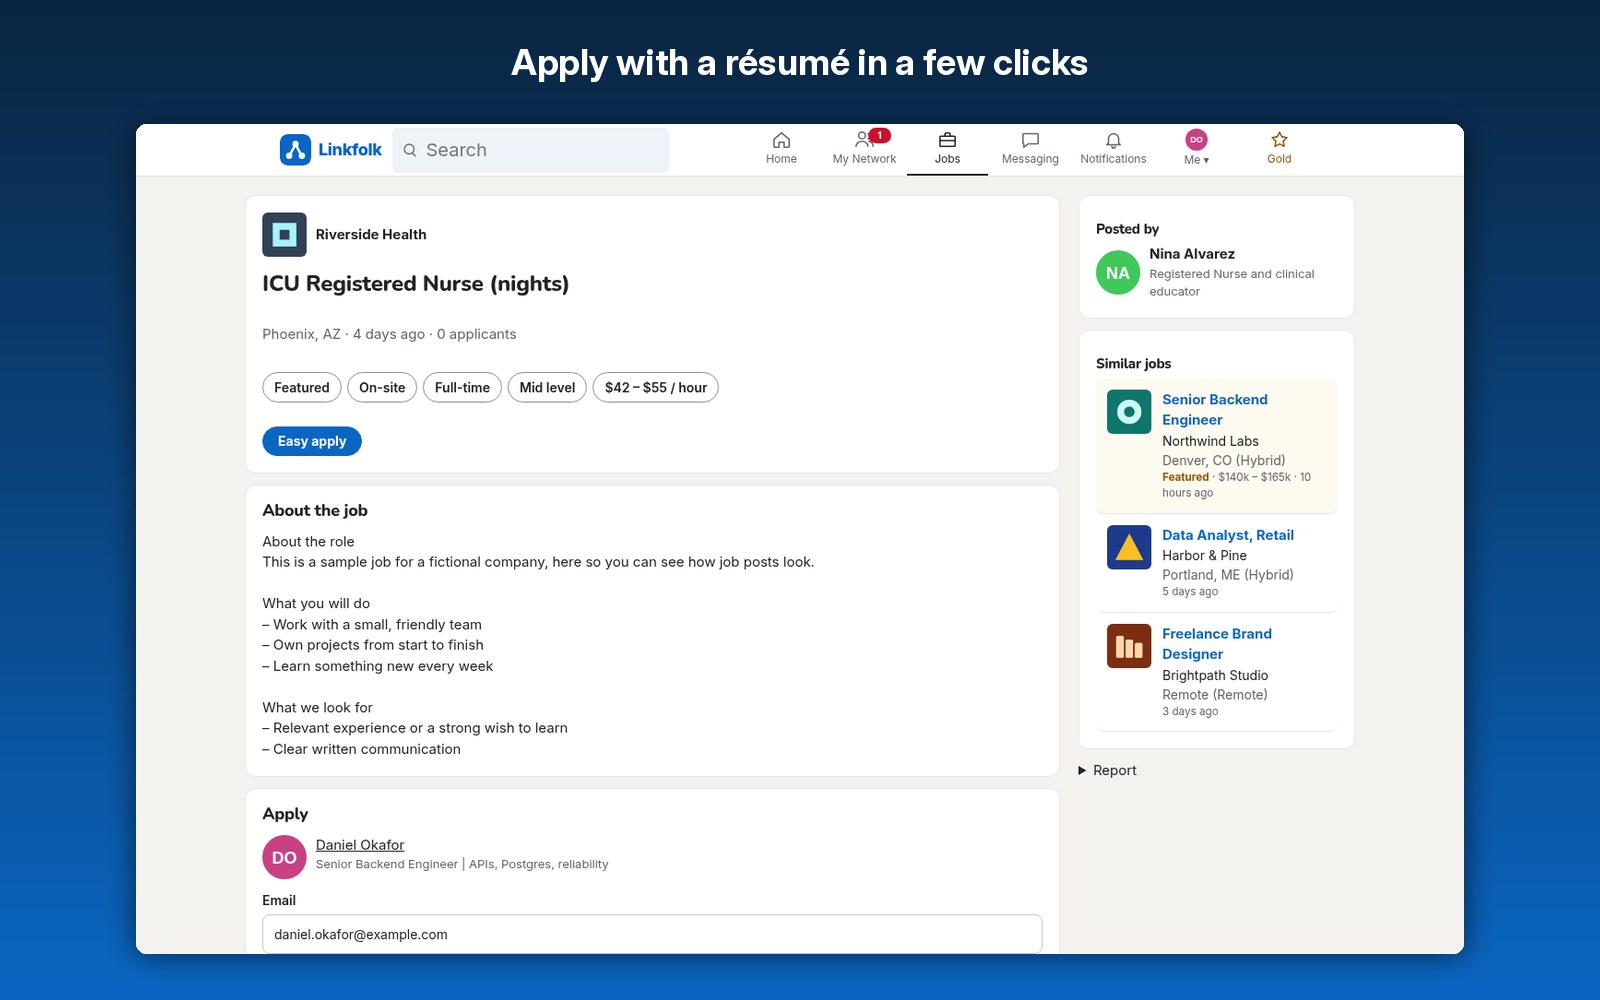The width and height of the screenshot is (1600, 1000).
Task: Click the Harbor & Pine logo icon
Action: click(1129, 547)
